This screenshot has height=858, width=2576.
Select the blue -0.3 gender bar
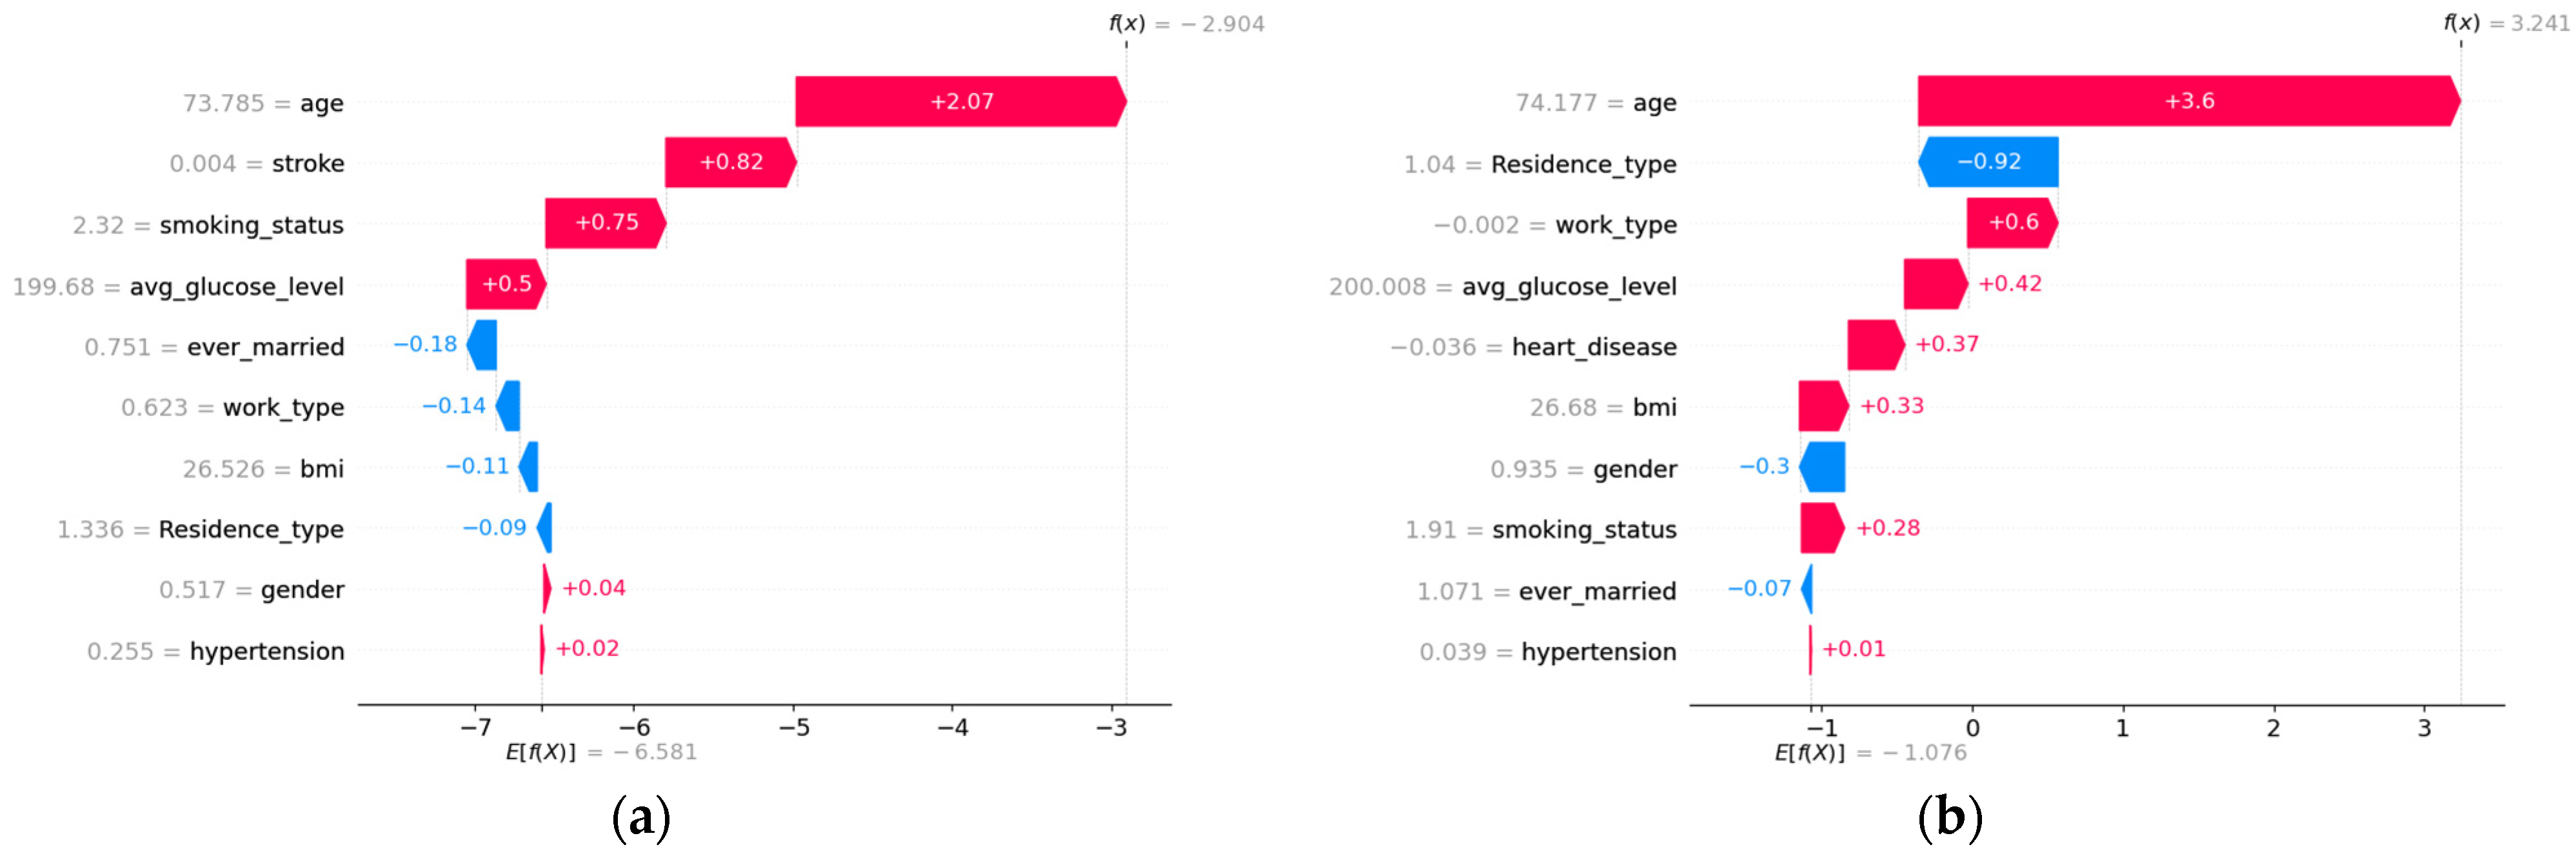coord(1822,467)
